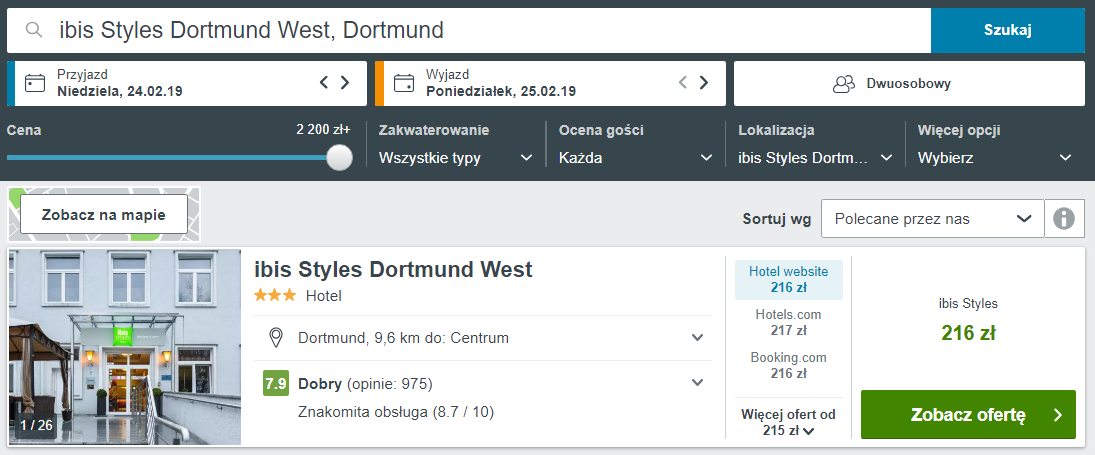
Task: Open the hotel photo thumbnail
Action: coord(124,347)
